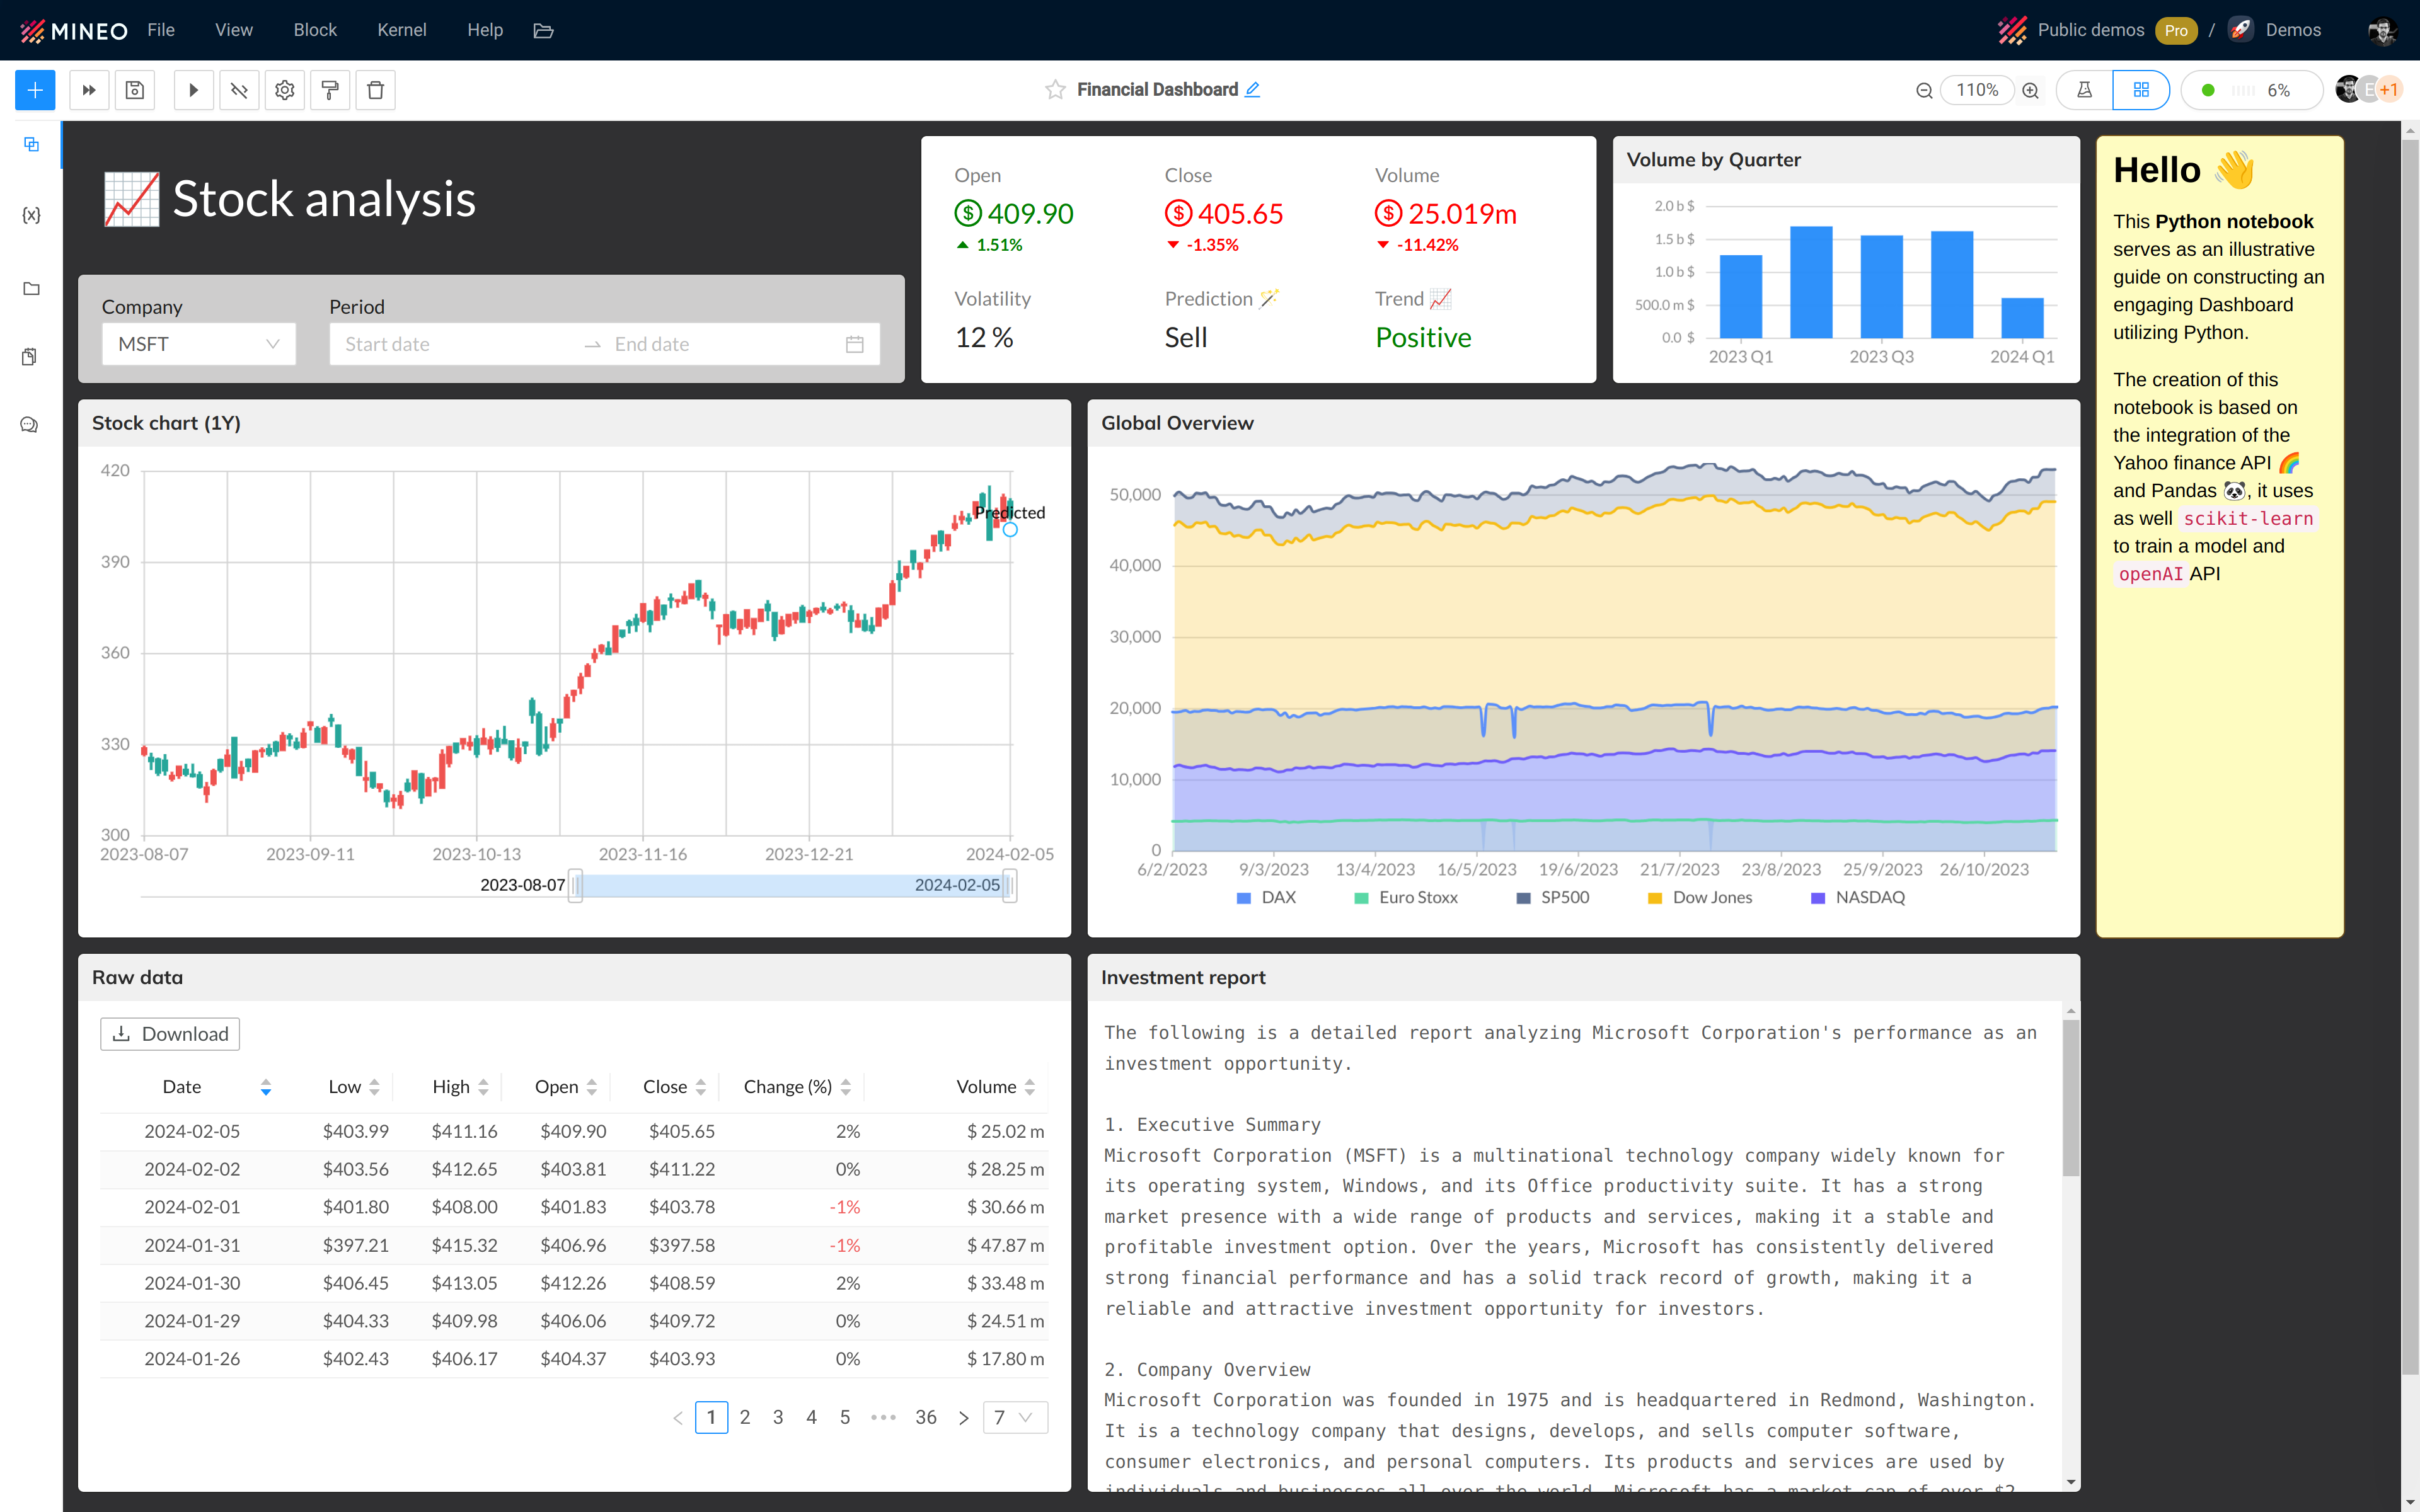This screenshot has height=1512, width=2420.
Task: Expand the rows-per-page 7 dropdown
Action: click(1015, 1417)
